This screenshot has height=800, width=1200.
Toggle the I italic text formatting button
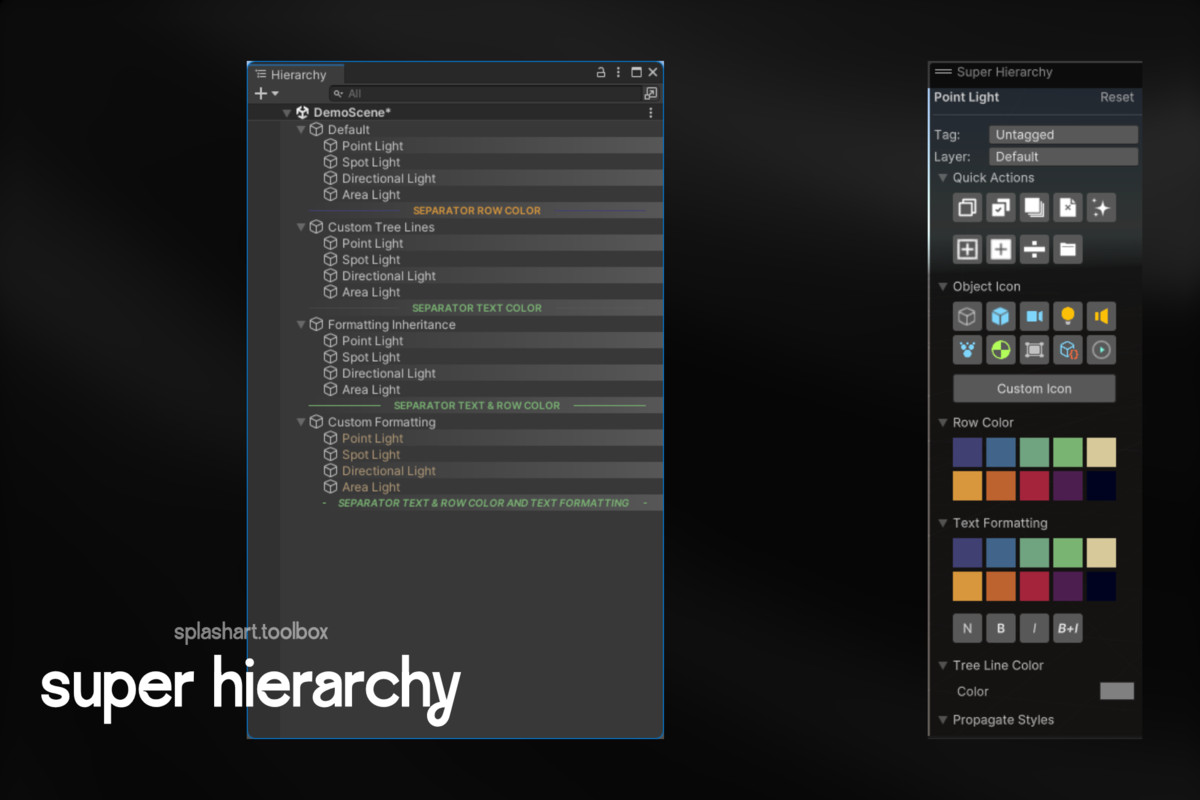[1034, 628]
